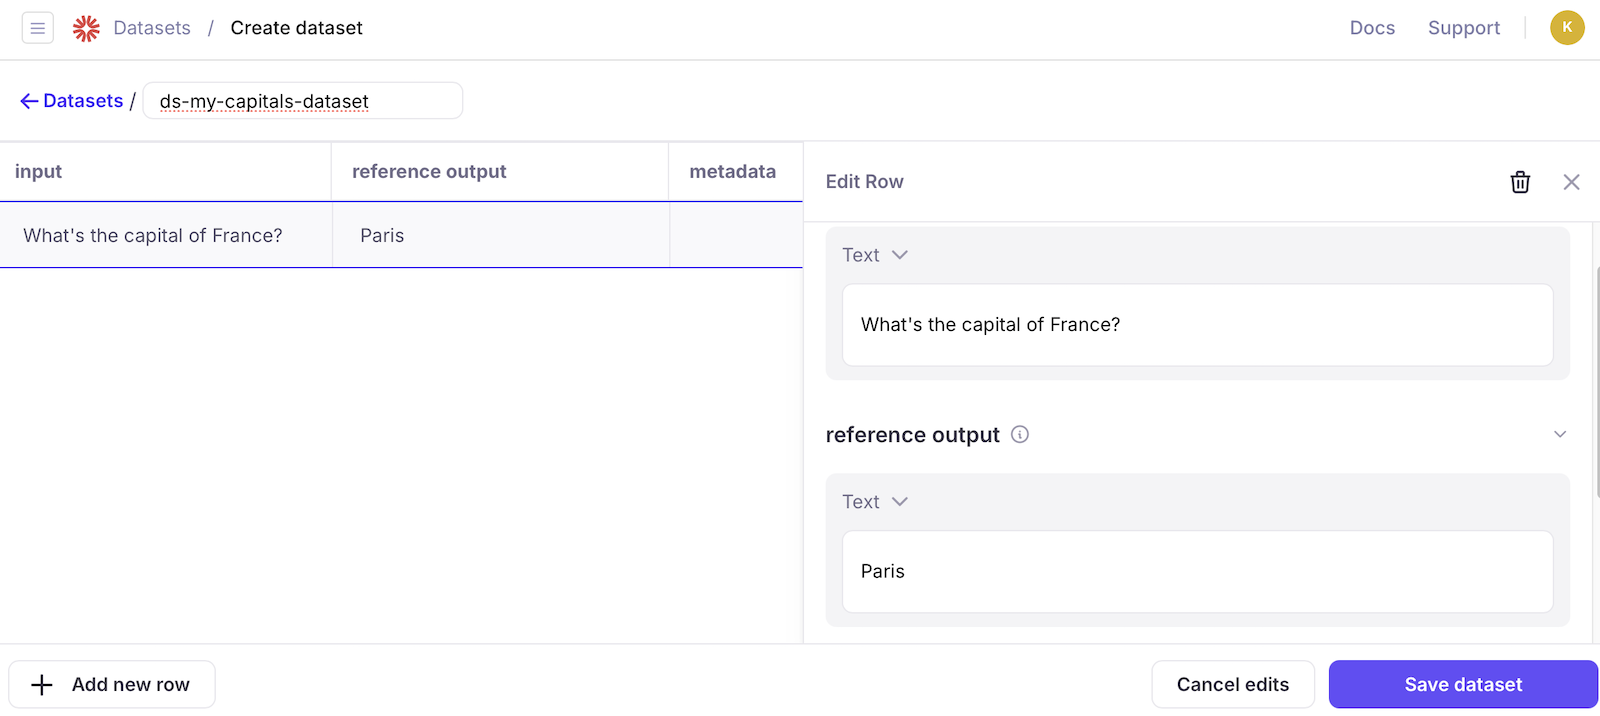Screen dimensions: 1600x716
Task: Click the Create dataset breadcrumb text
Action: (296, 28)
